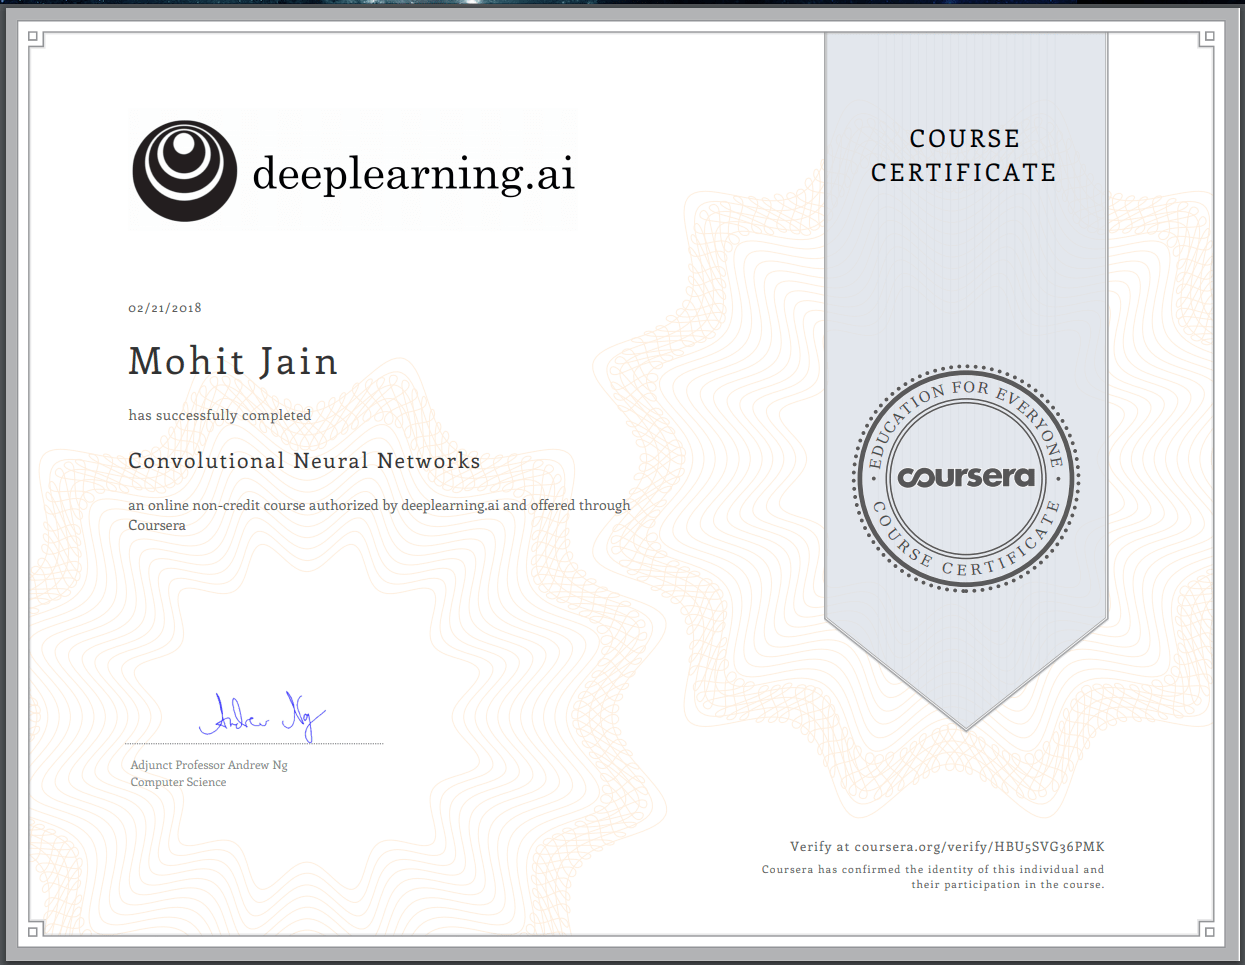This screenshot has width=1245, height=965.
Task: Click the top-left corner square ornament
Action: point(33,37)
